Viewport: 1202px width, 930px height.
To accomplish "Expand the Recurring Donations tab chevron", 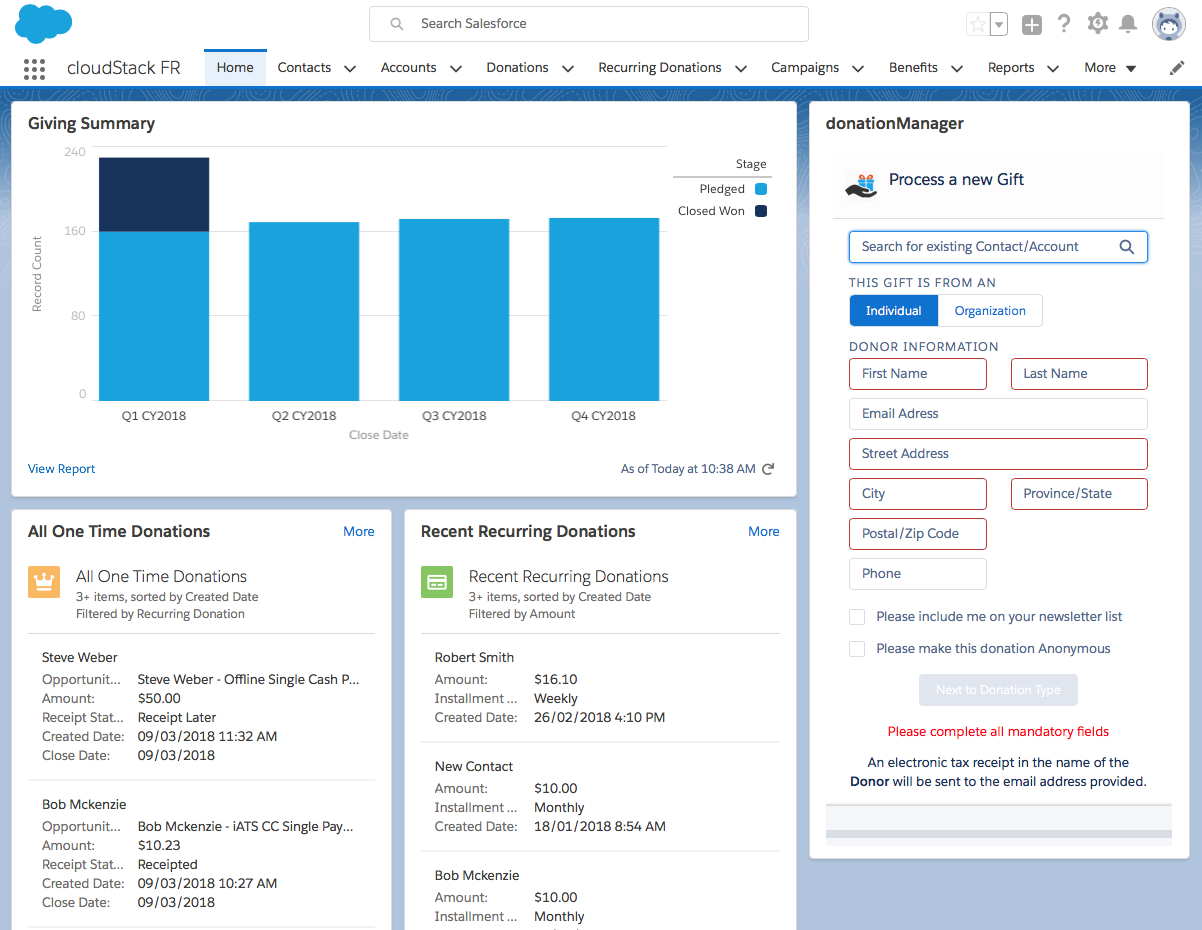I will click(x=741, y=69).
